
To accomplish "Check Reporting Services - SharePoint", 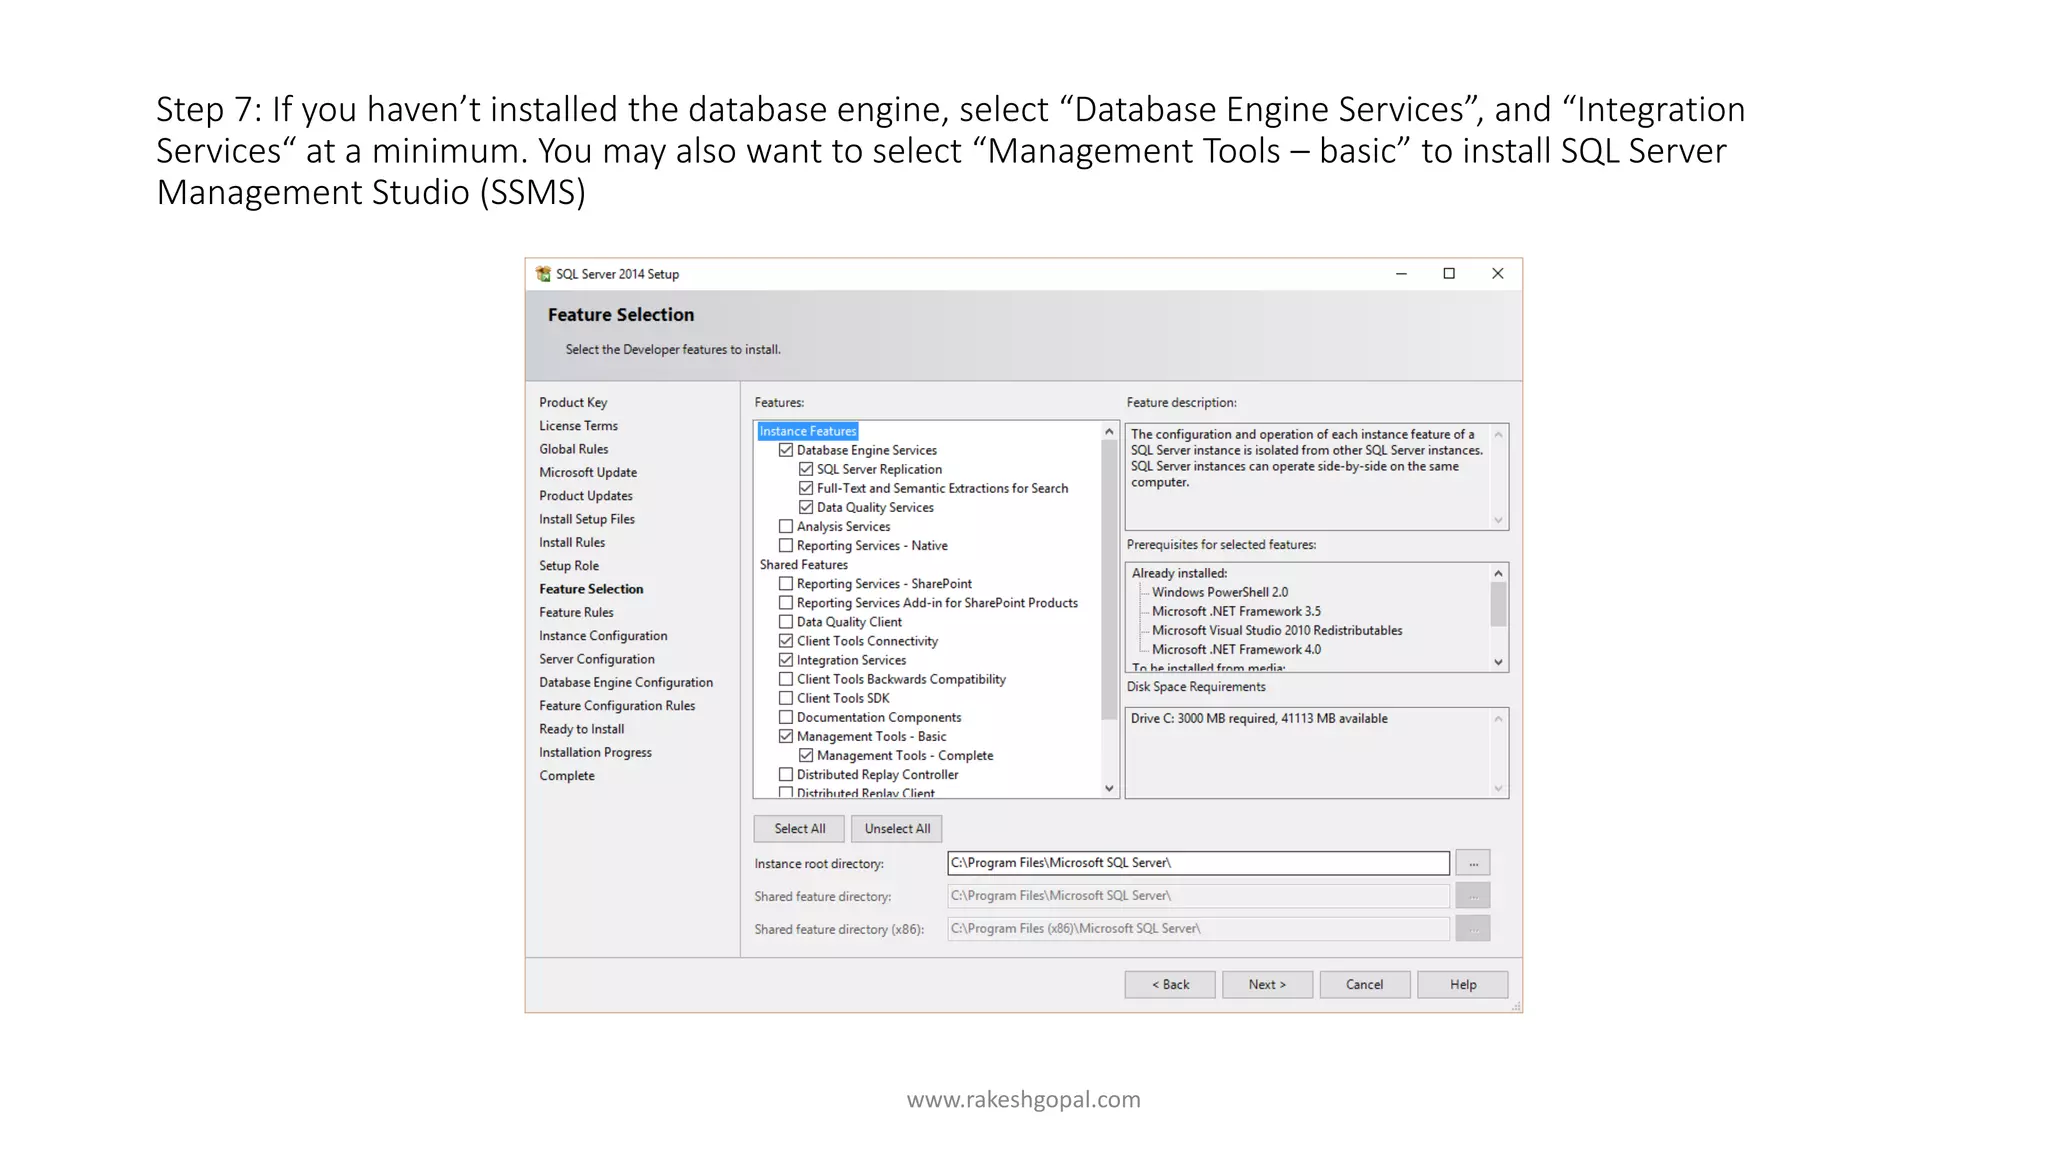I will click(786, 583).
